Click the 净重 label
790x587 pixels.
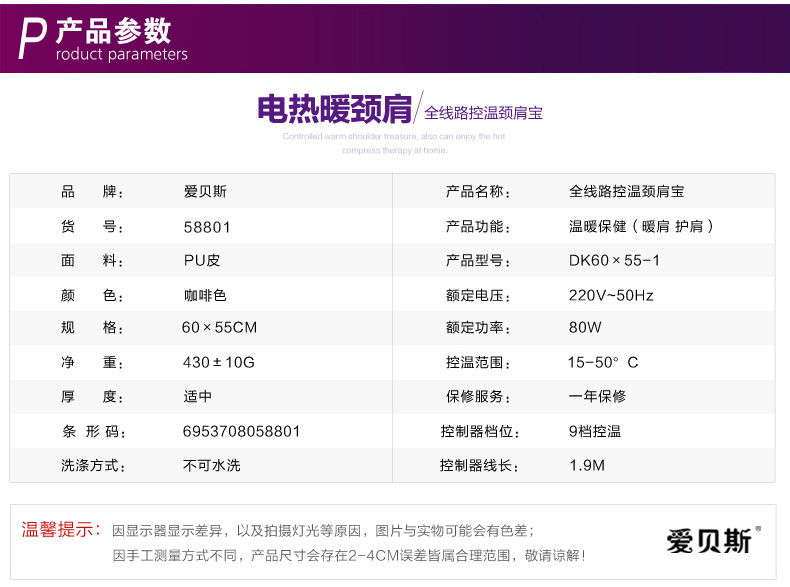click(x=92, y=362)
